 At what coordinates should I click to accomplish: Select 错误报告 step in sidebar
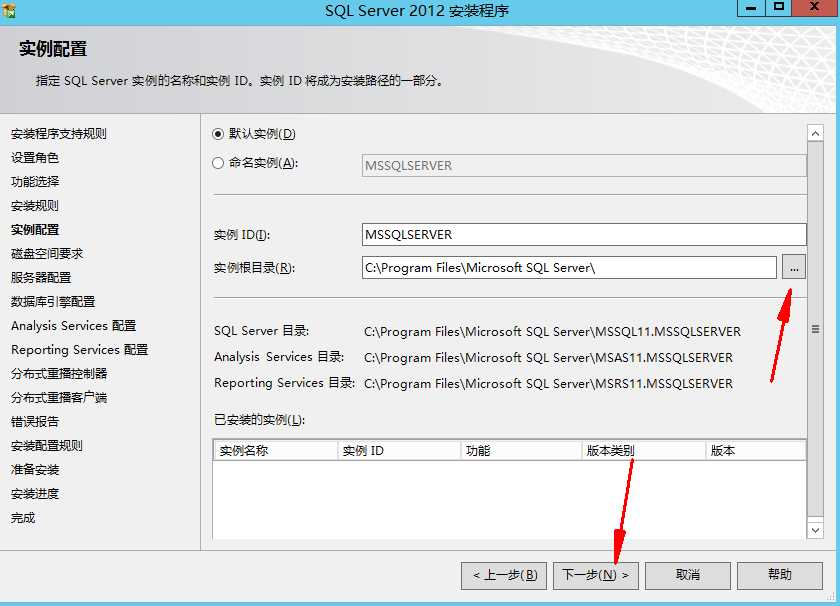point(35,422)
